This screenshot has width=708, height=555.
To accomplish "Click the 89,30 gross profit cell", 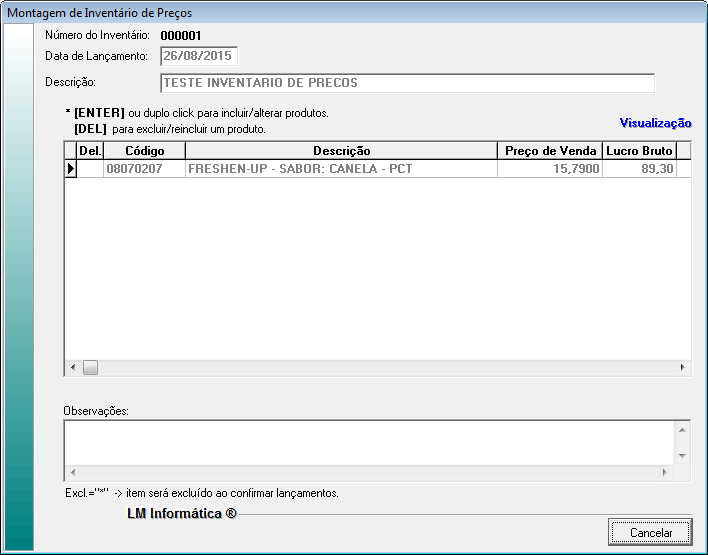I will pos(638,169).
